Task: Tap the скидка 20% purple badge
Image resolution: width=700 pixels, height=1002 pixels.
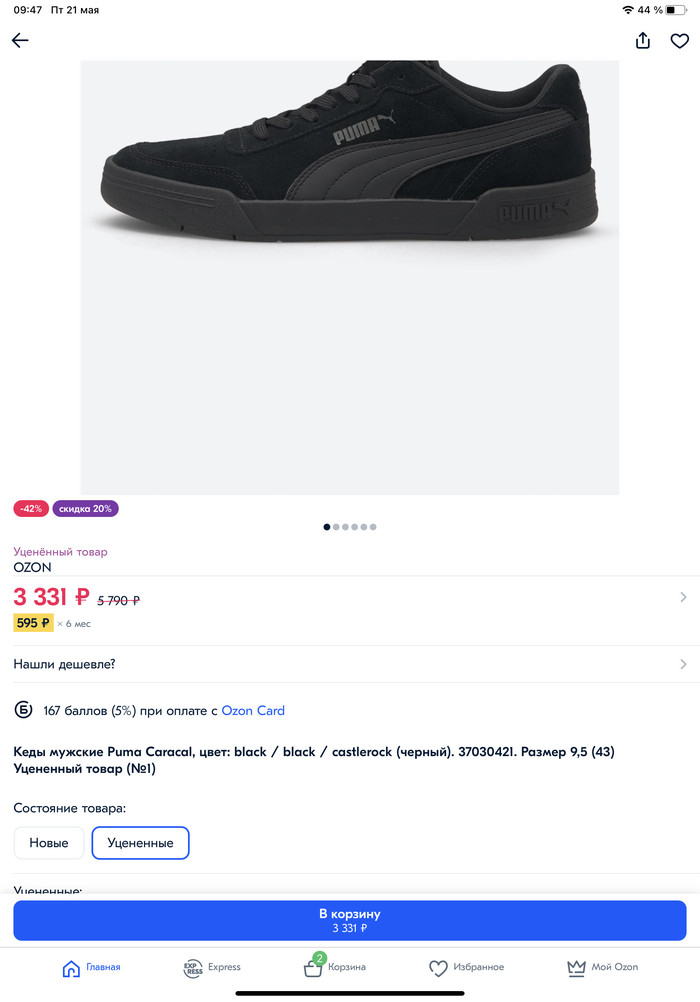Action: point(85,508)
